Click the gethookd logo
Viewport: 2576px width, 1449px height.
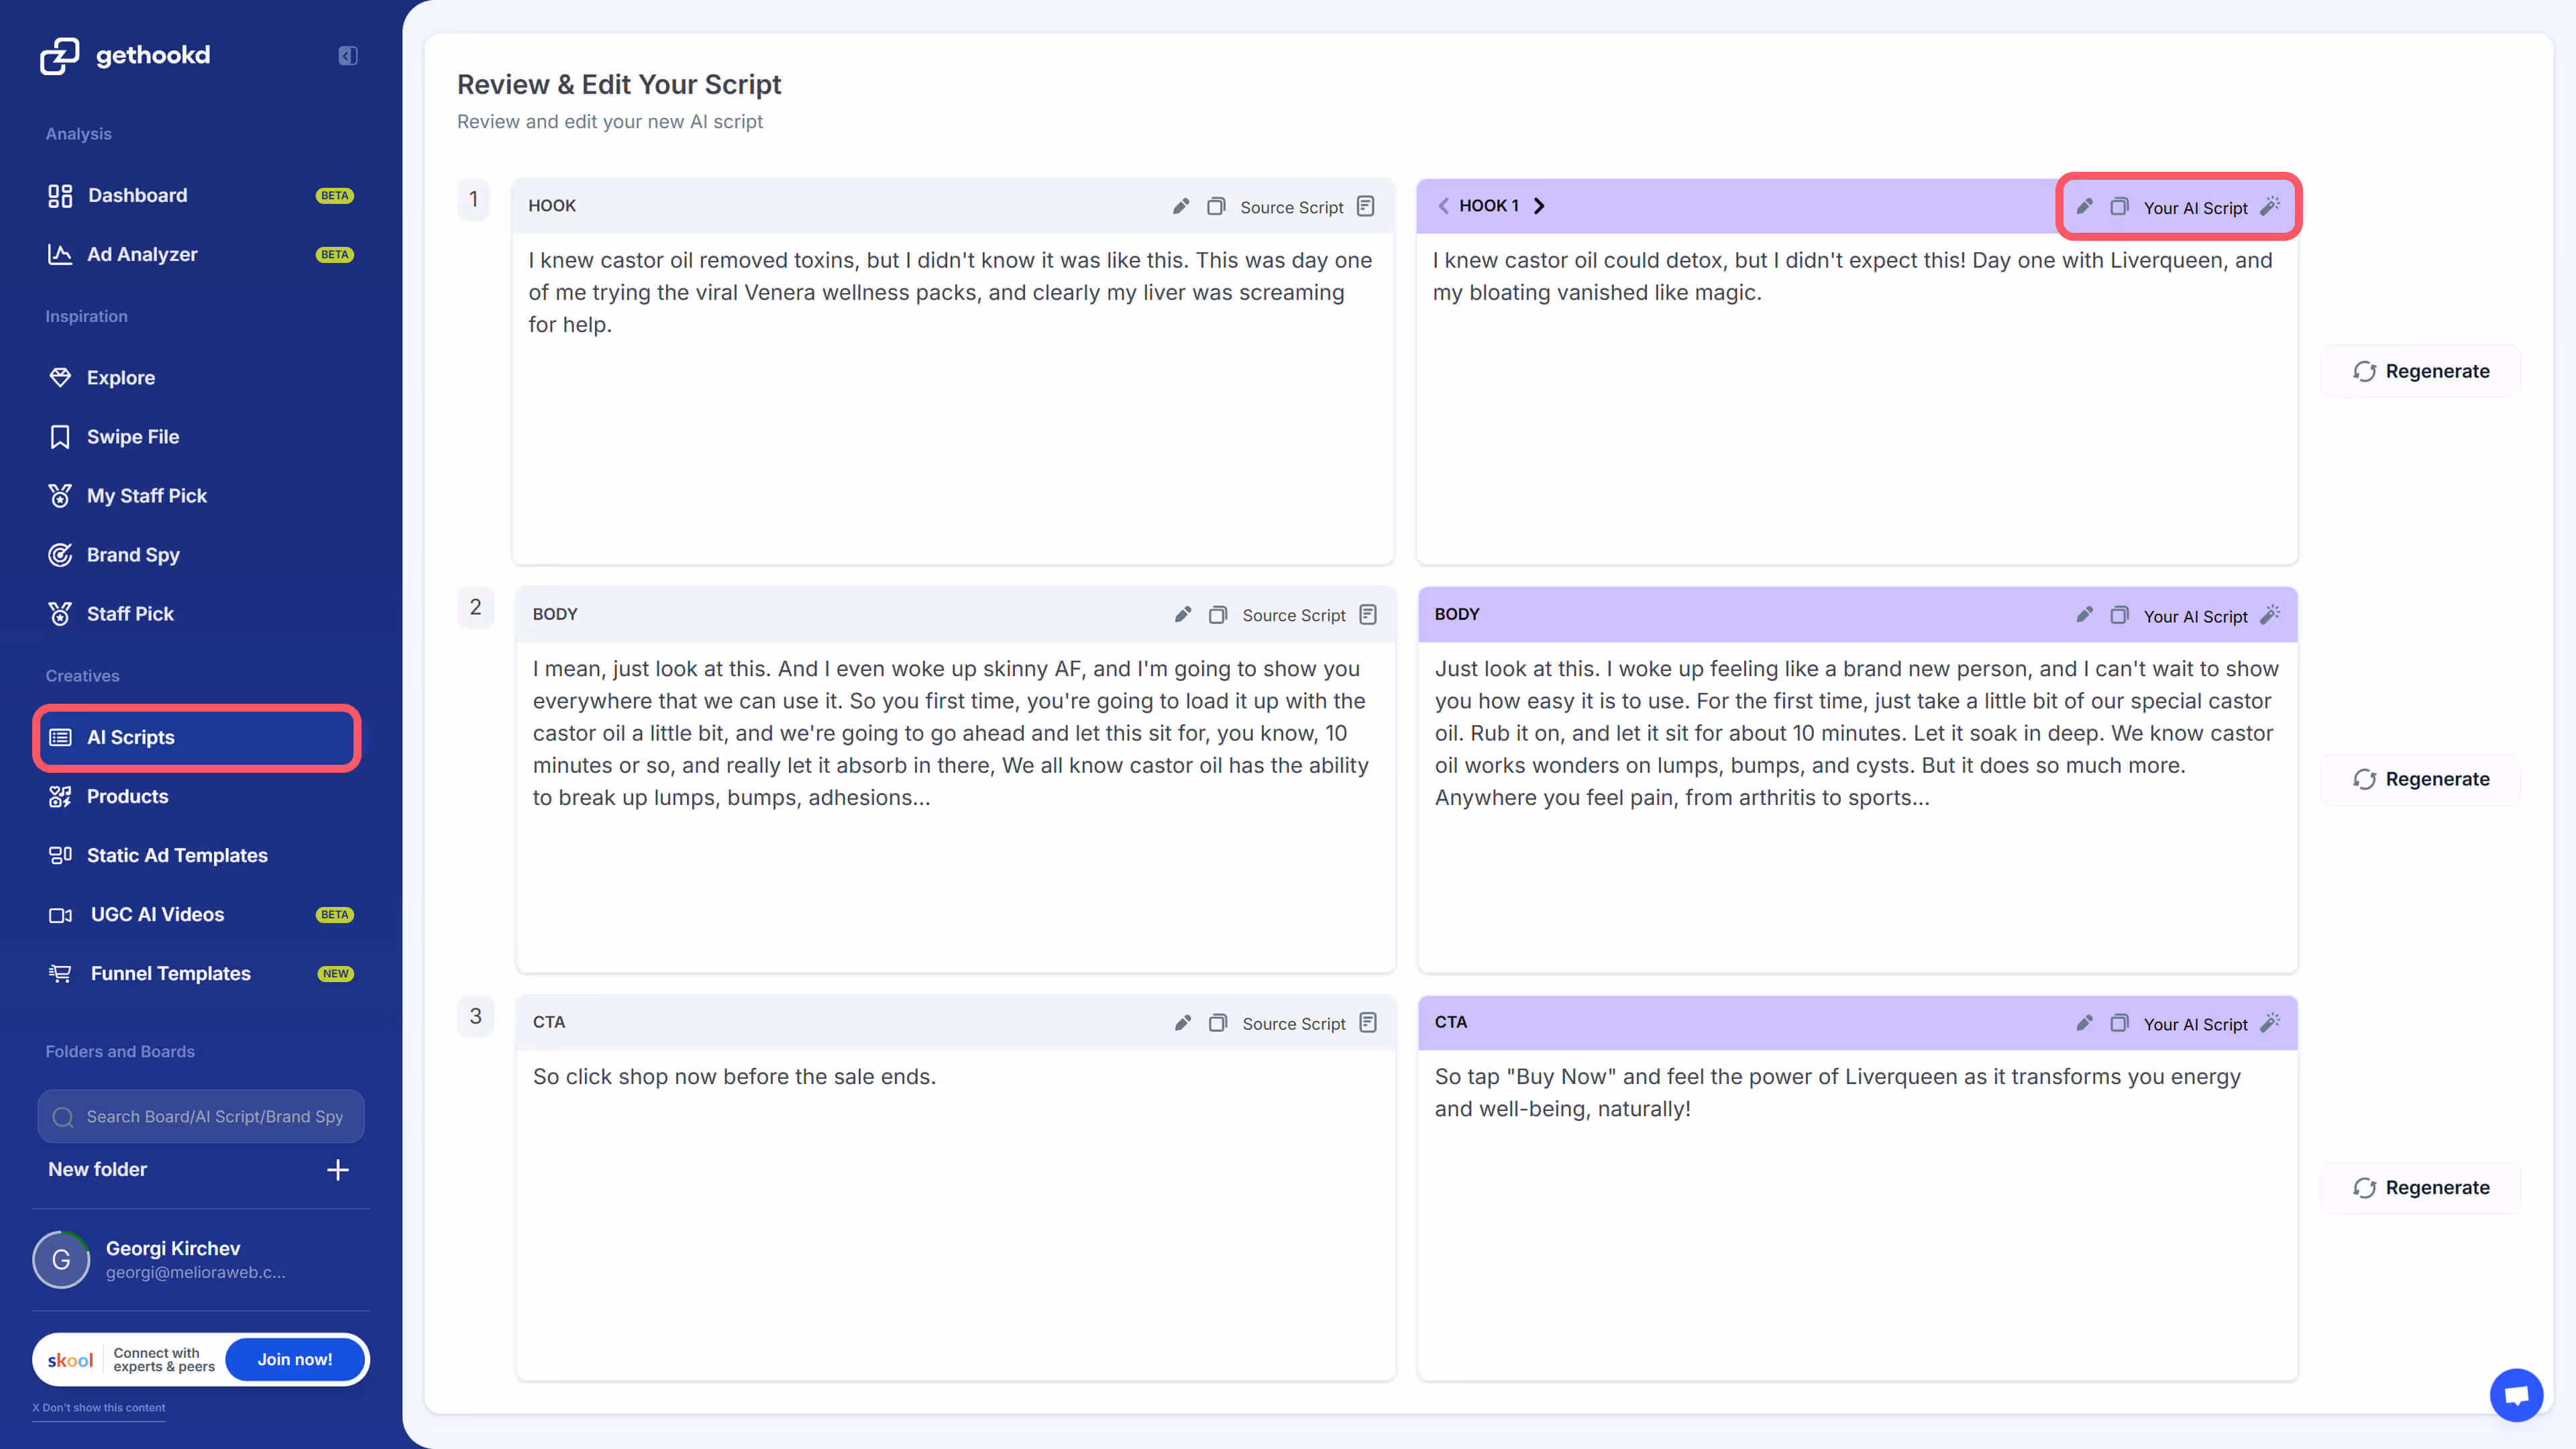tap(126, 56)
